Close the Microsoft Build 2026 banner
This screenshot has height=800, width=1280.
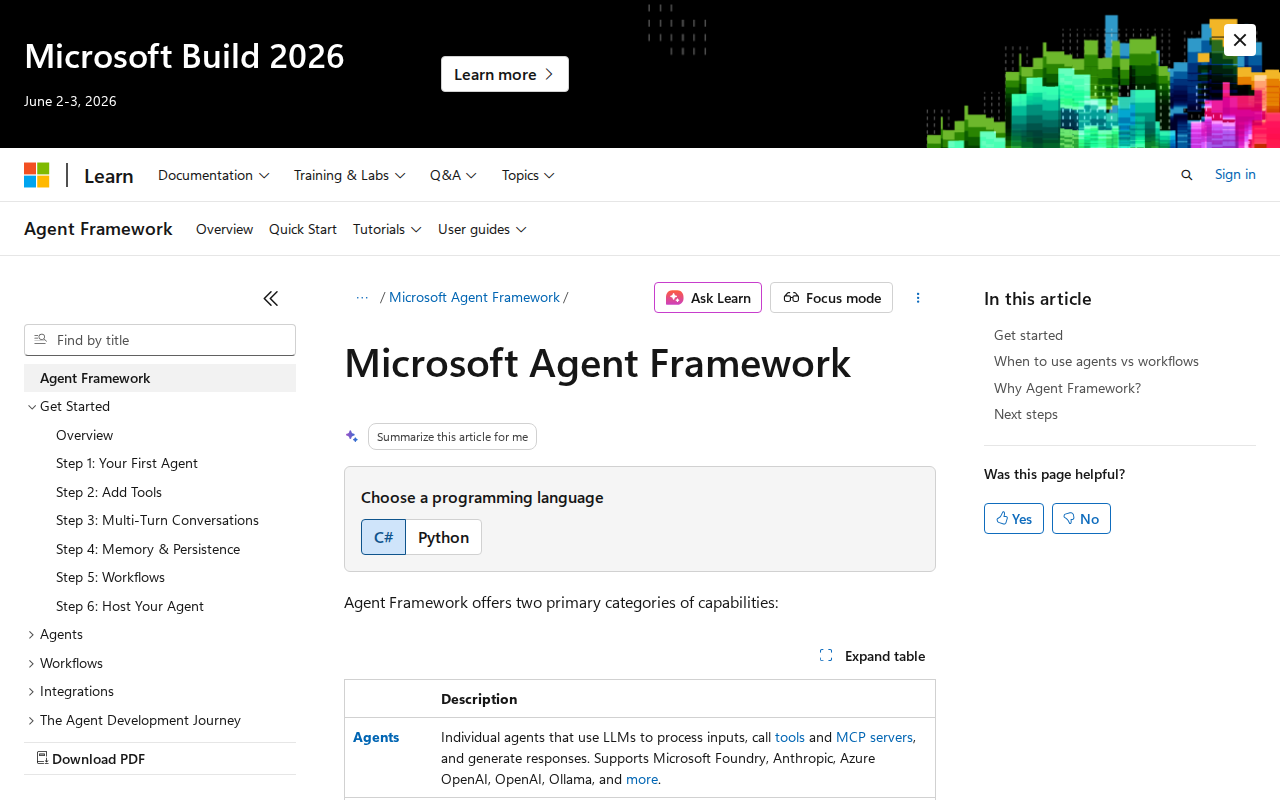point(1240,40)
